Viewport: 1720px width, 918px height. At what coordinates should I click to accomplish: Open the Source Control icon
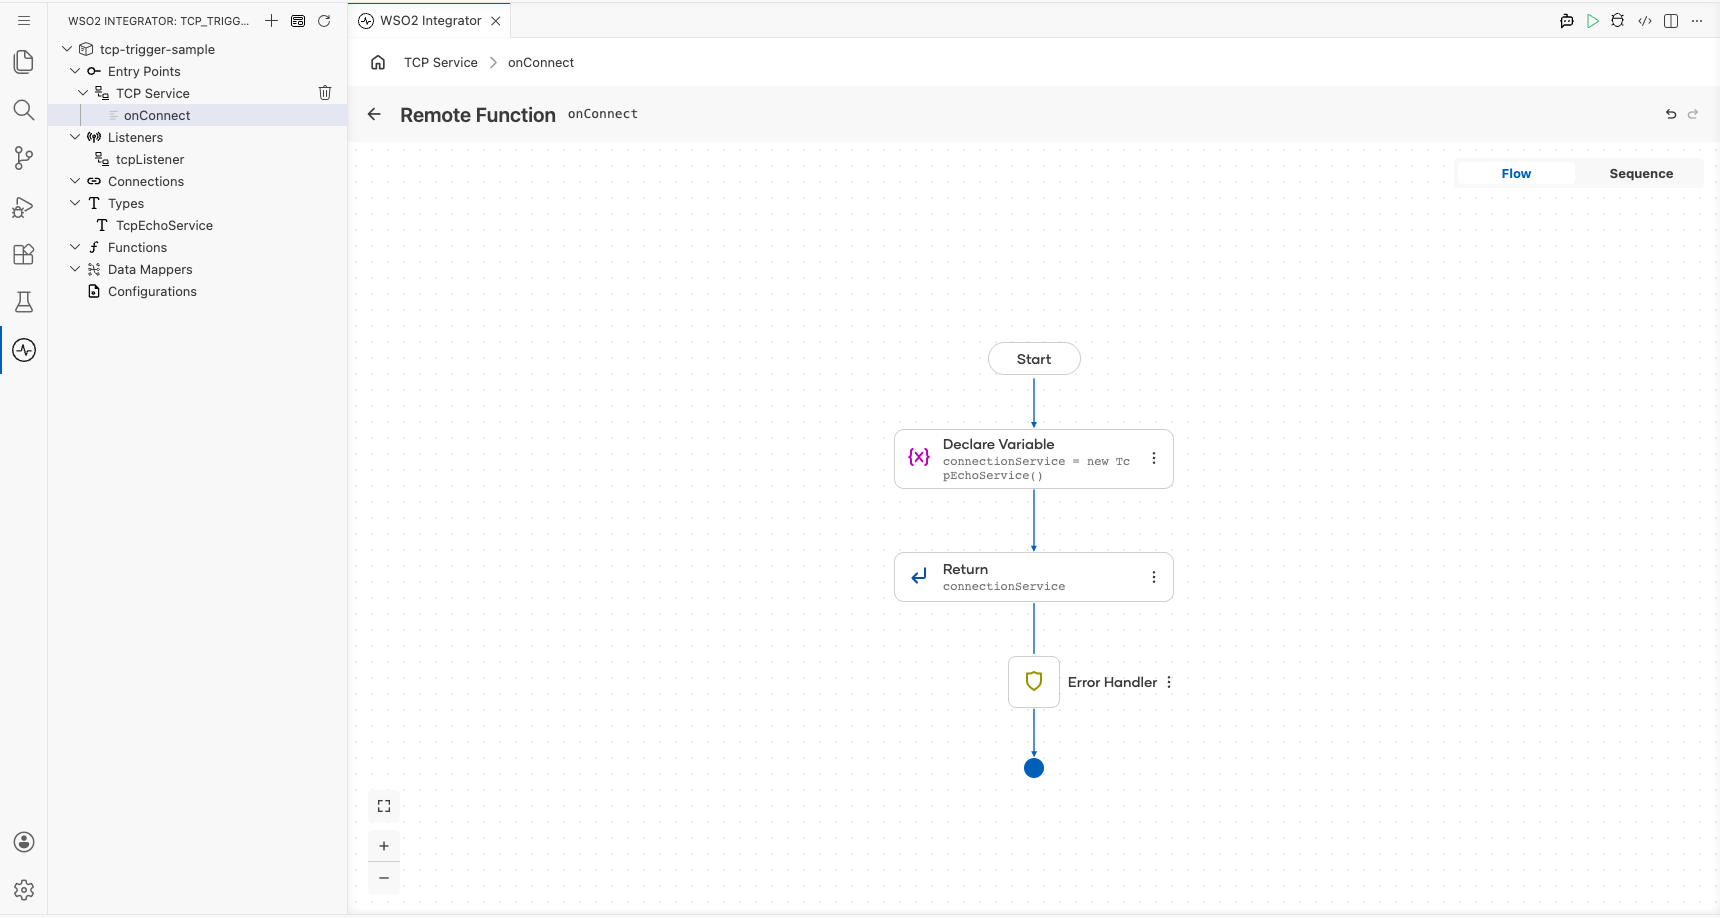pyautogui.click(x=24, y=158)
